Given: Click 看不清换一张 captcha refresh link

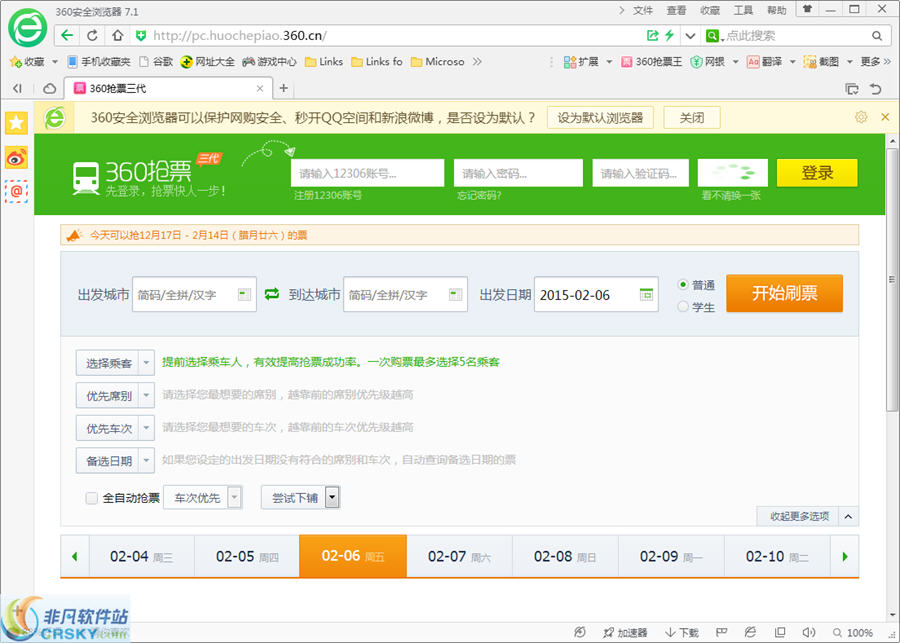Looking at the screenshot, I should coord(731,196).
